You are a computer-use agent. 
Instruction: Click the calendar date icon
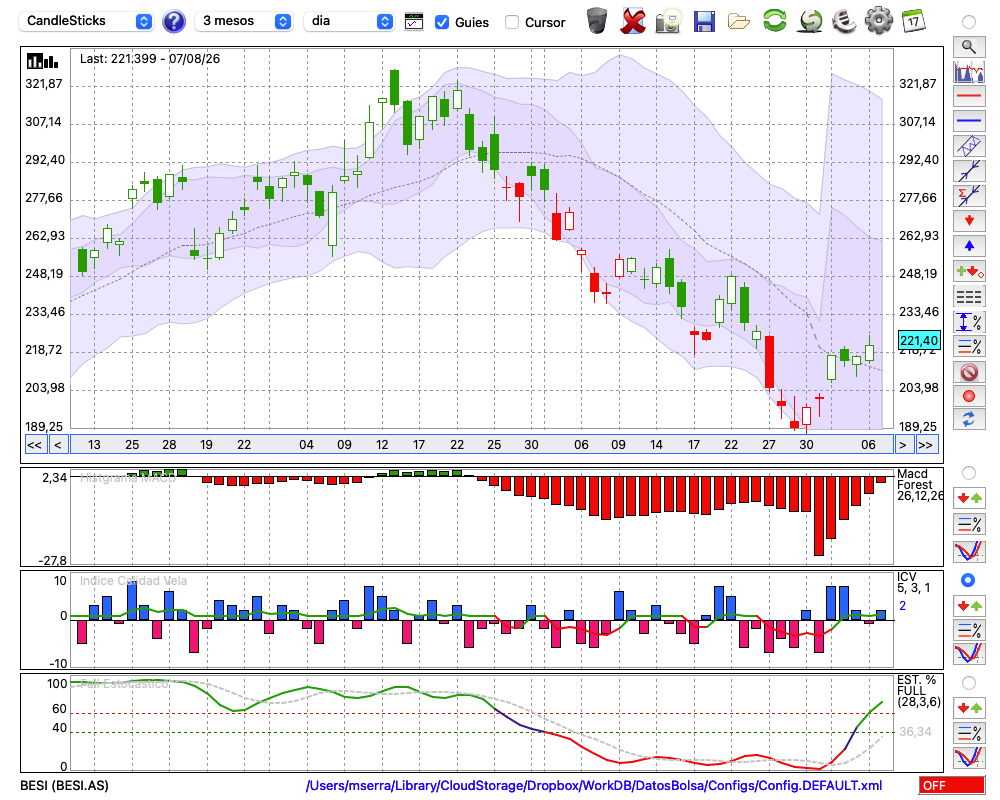pyautogui.click(x=913, y=21)
